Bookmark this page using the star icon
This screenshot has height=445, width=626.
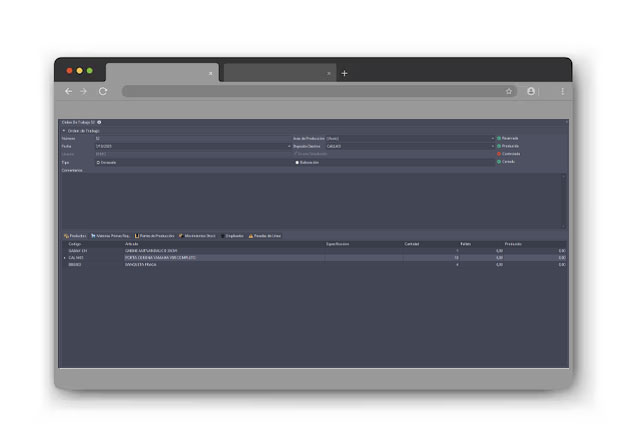(509, 91)
